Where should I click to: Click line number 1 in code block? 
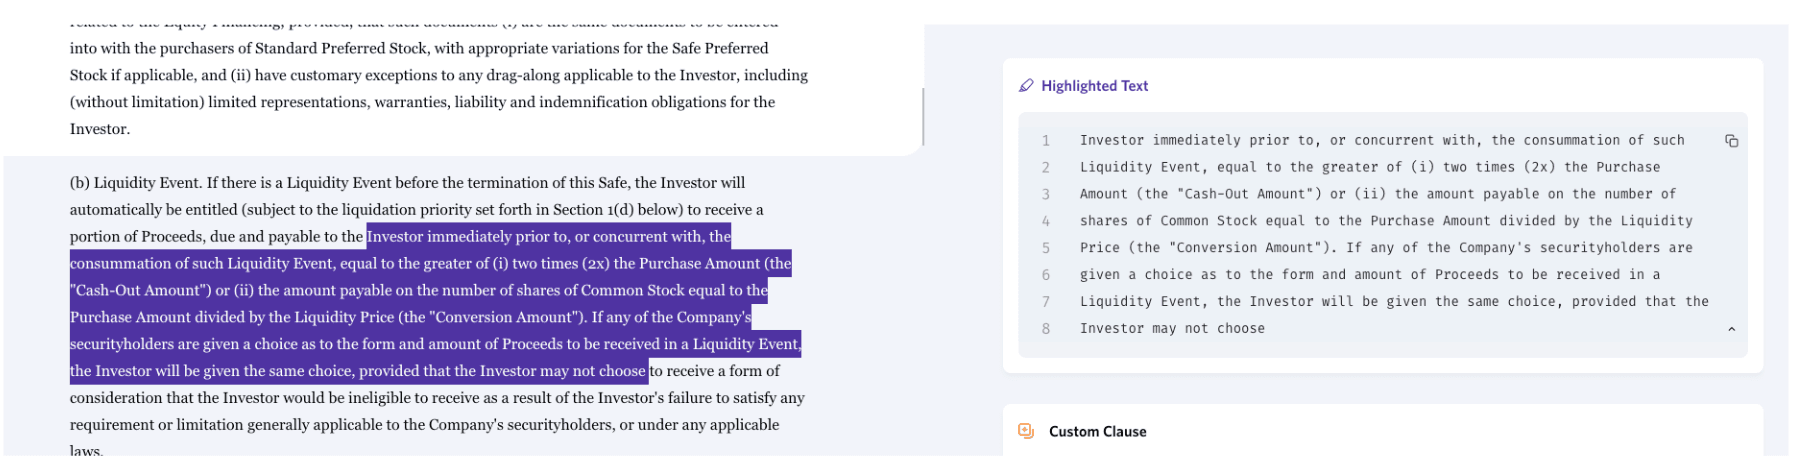pyautogui.click(x=1046, y=141)
